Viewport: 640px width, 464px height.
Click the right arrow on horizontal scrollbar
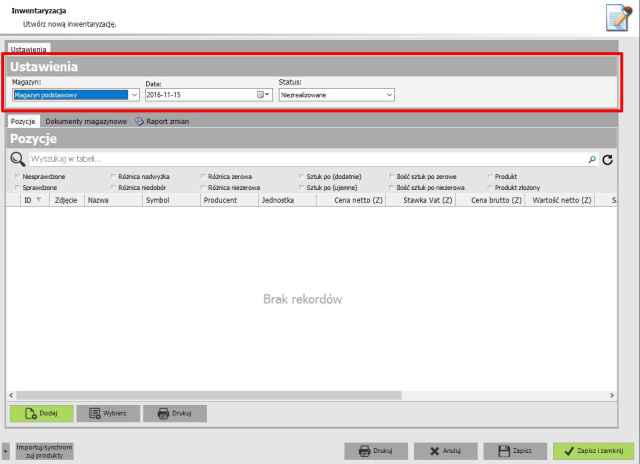pyautogui.click(x=612, y=395)
